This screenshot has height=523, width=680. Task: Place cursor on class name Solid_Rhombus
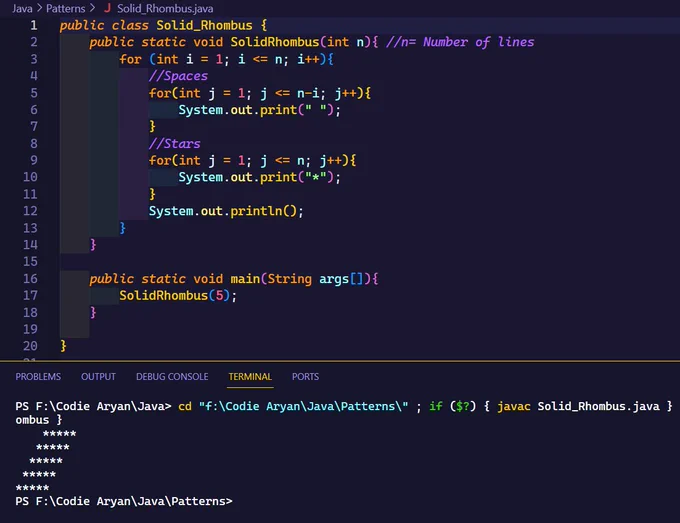pyautogui.click(x=204, y=25)
